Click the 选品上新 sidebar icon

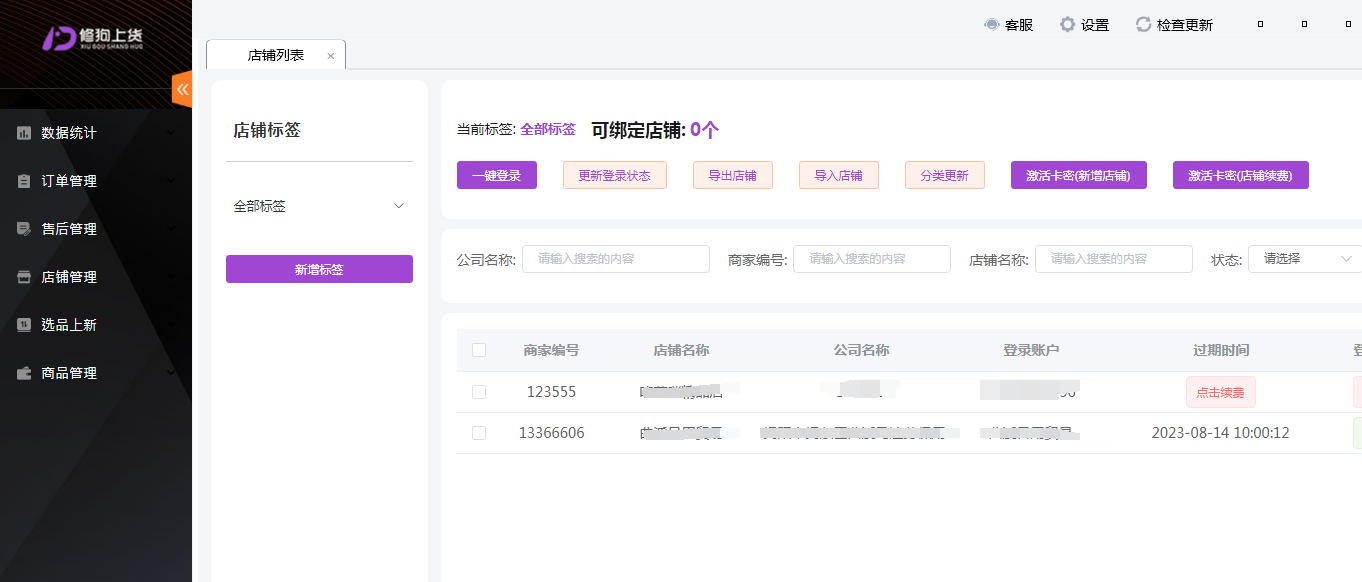tap(24, 325)
